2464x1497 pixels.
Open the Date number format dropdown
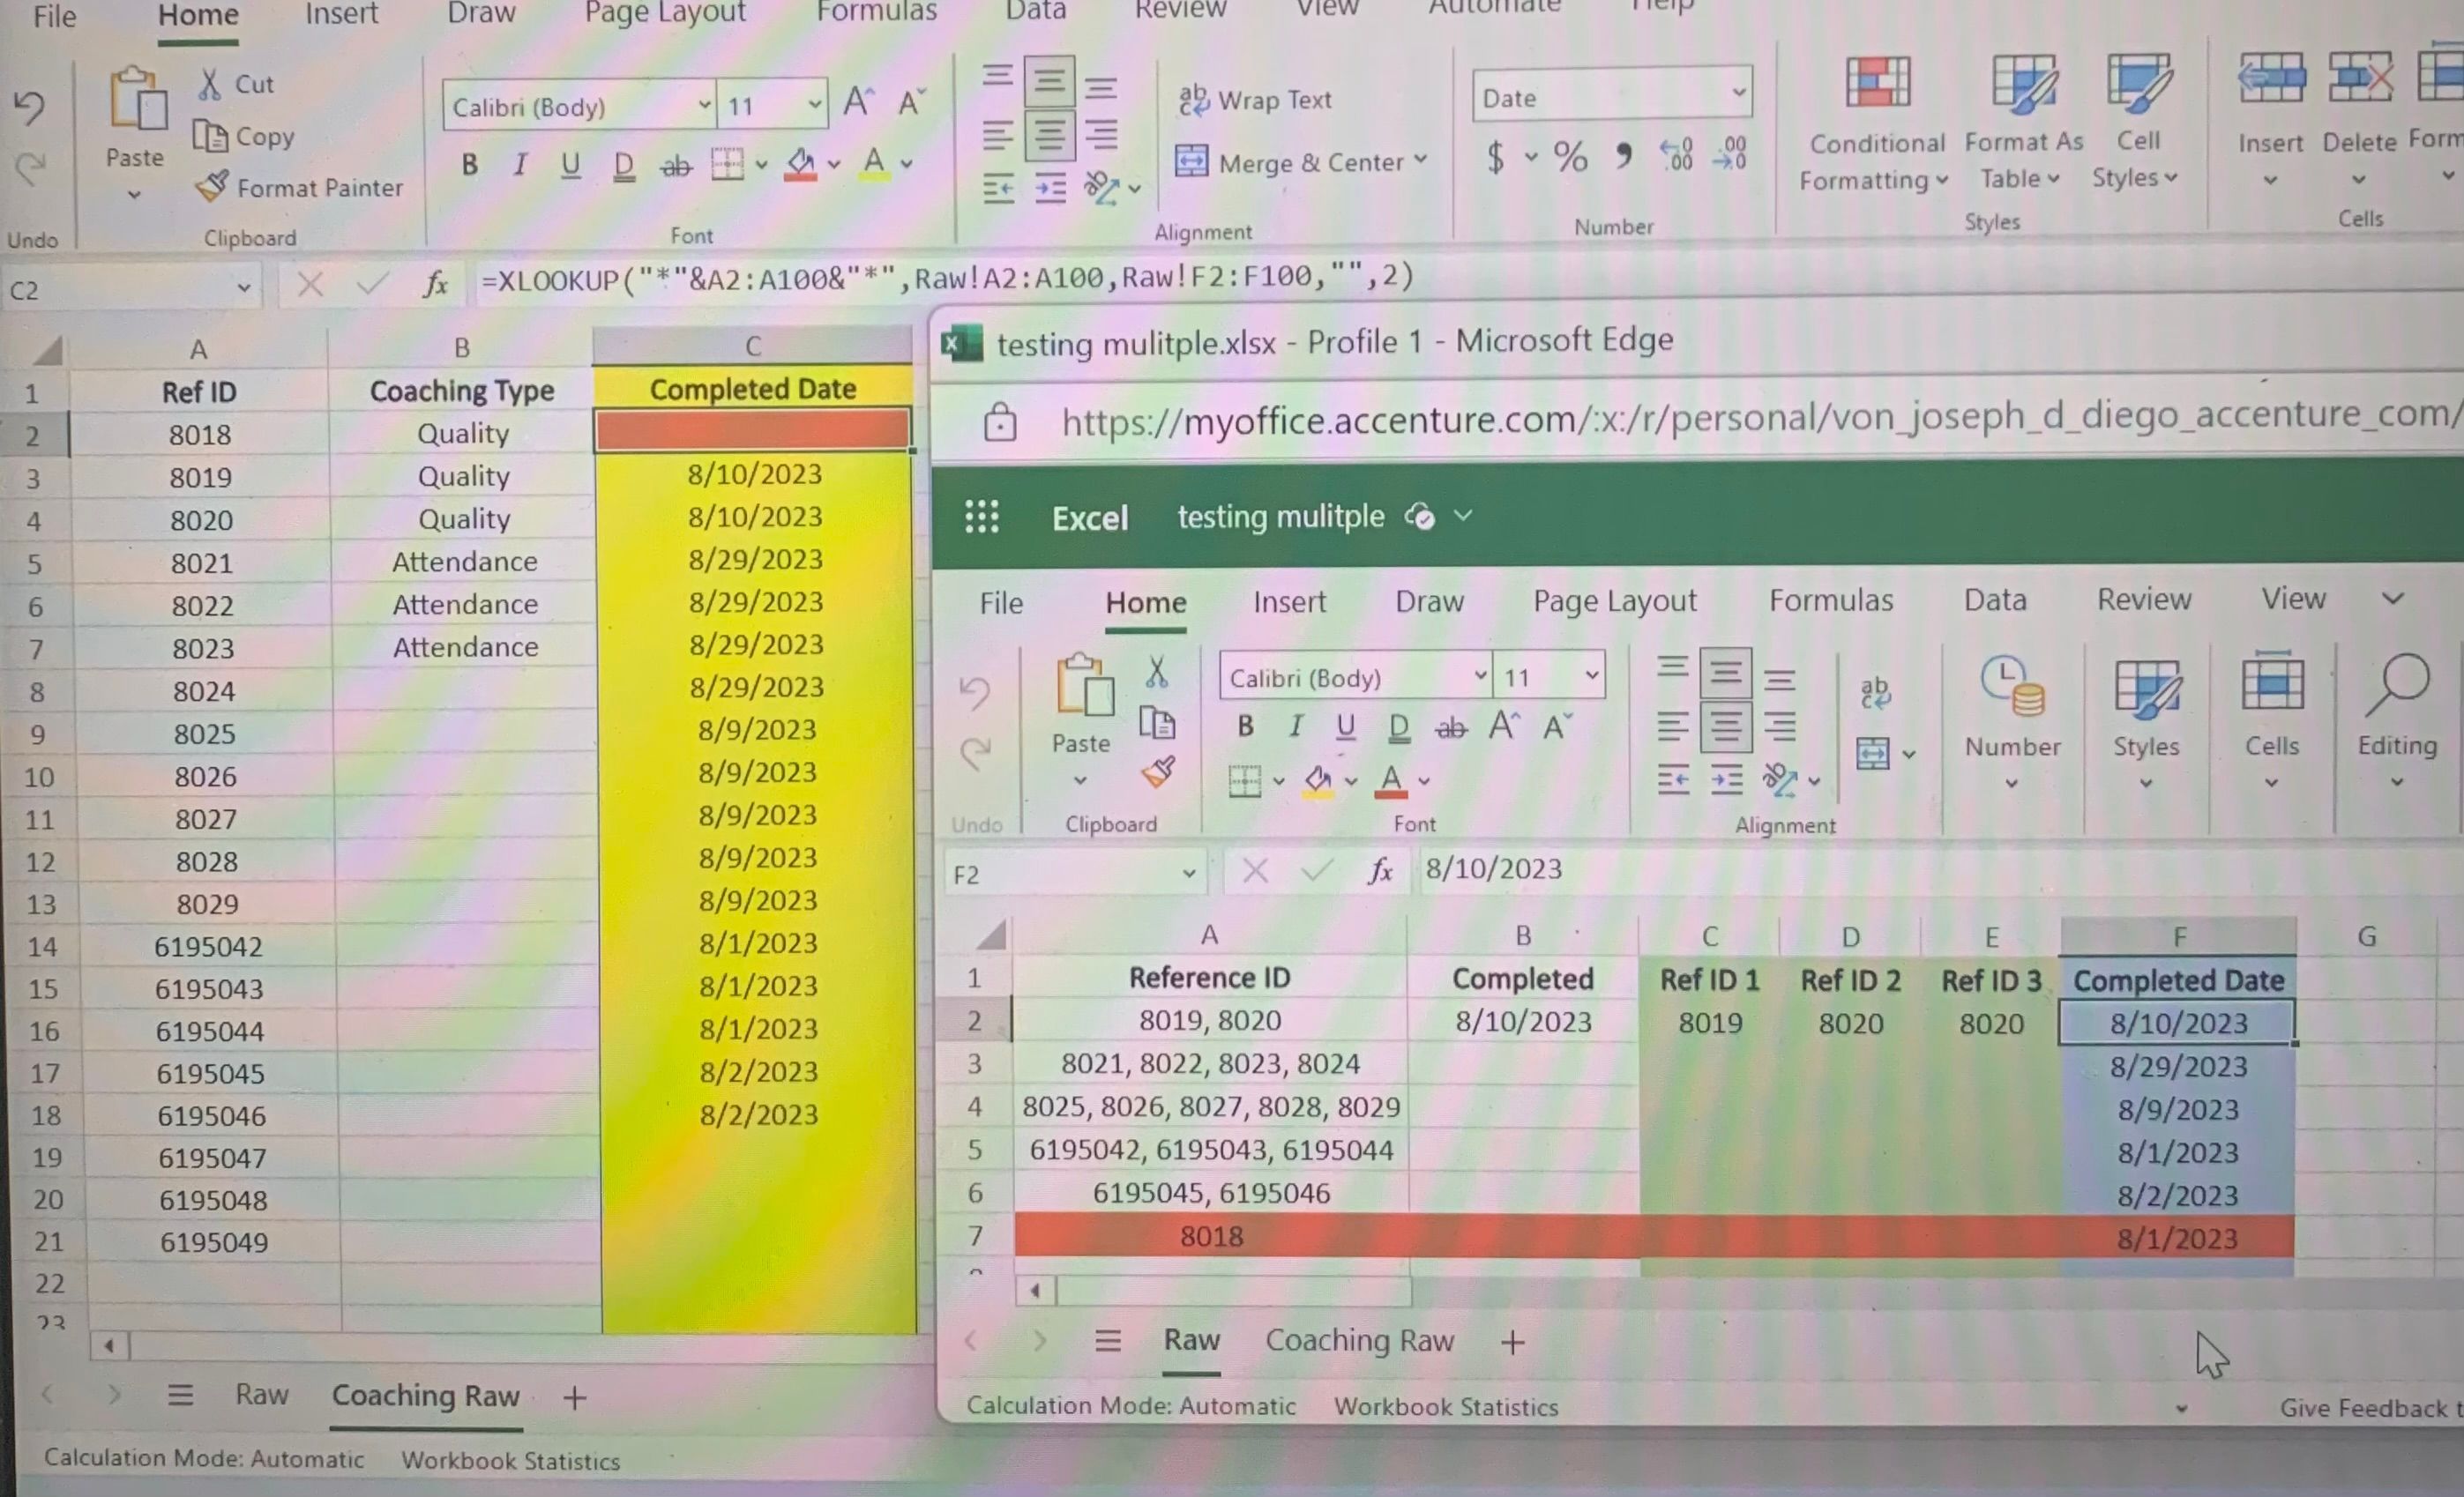point(1739,94)
